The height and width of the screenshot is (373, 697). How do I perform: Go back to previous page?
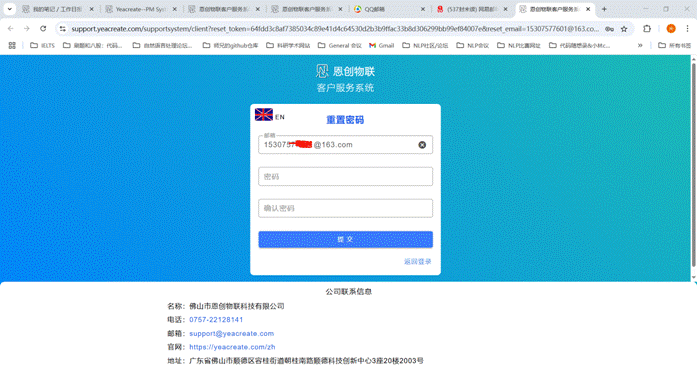click(x=11, y=29)
